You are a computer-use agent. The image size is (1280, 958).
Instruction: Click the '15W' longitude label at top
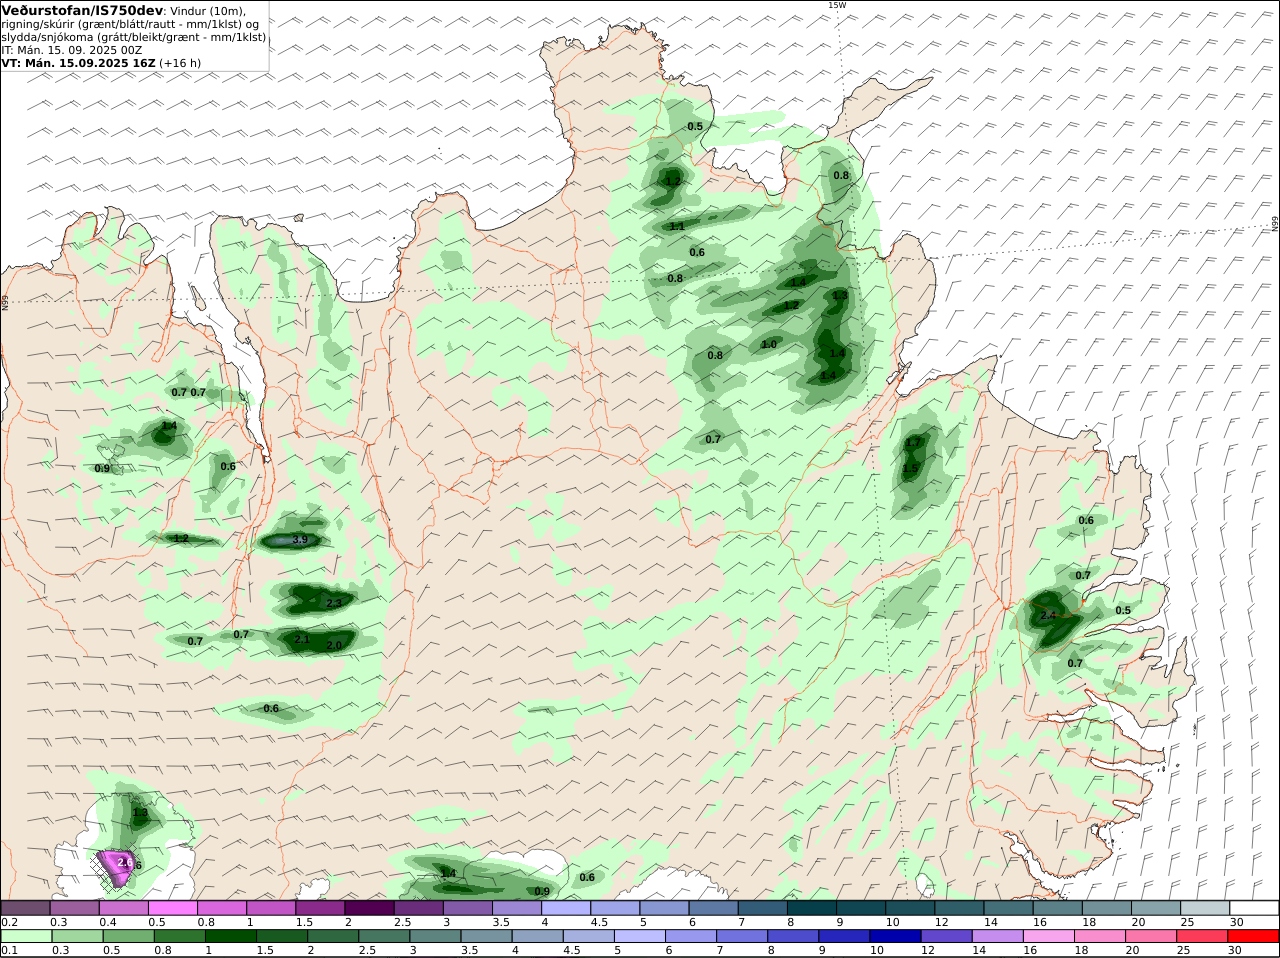[837, 5]
